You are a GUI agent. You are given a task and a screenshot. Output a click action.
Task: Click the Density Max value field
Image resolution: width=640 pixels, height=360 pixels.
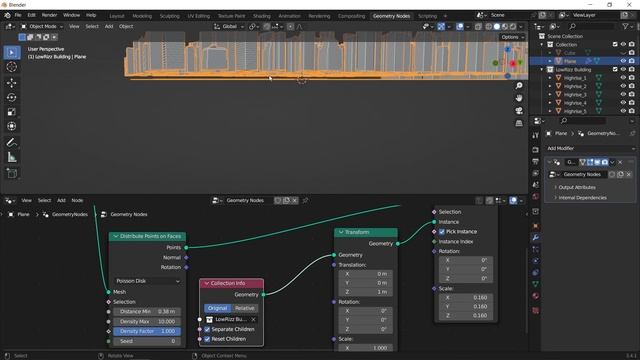click(147, 322)
